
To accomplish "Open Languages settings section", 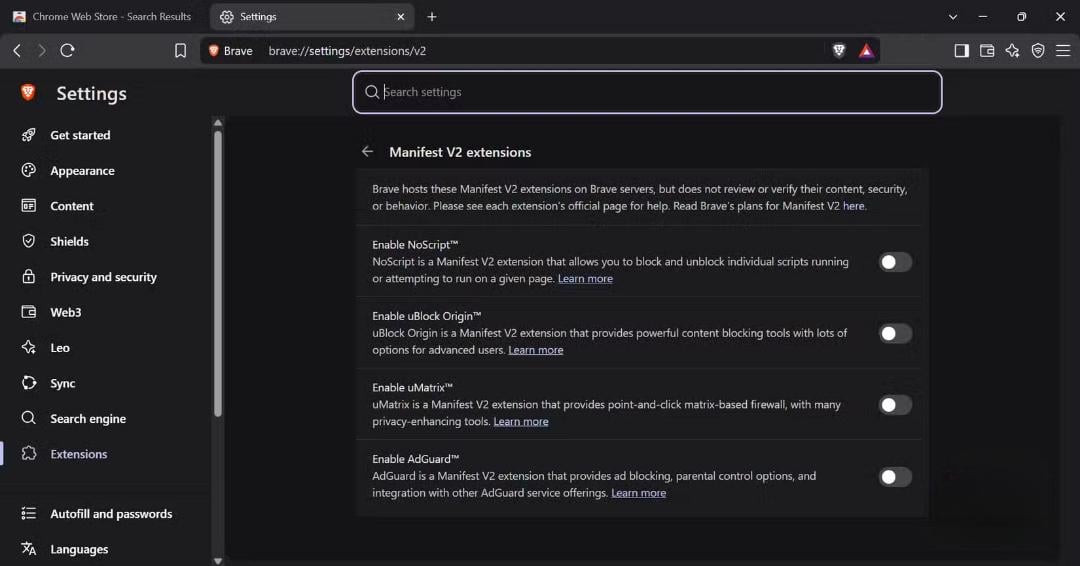I will click(79, 549).
